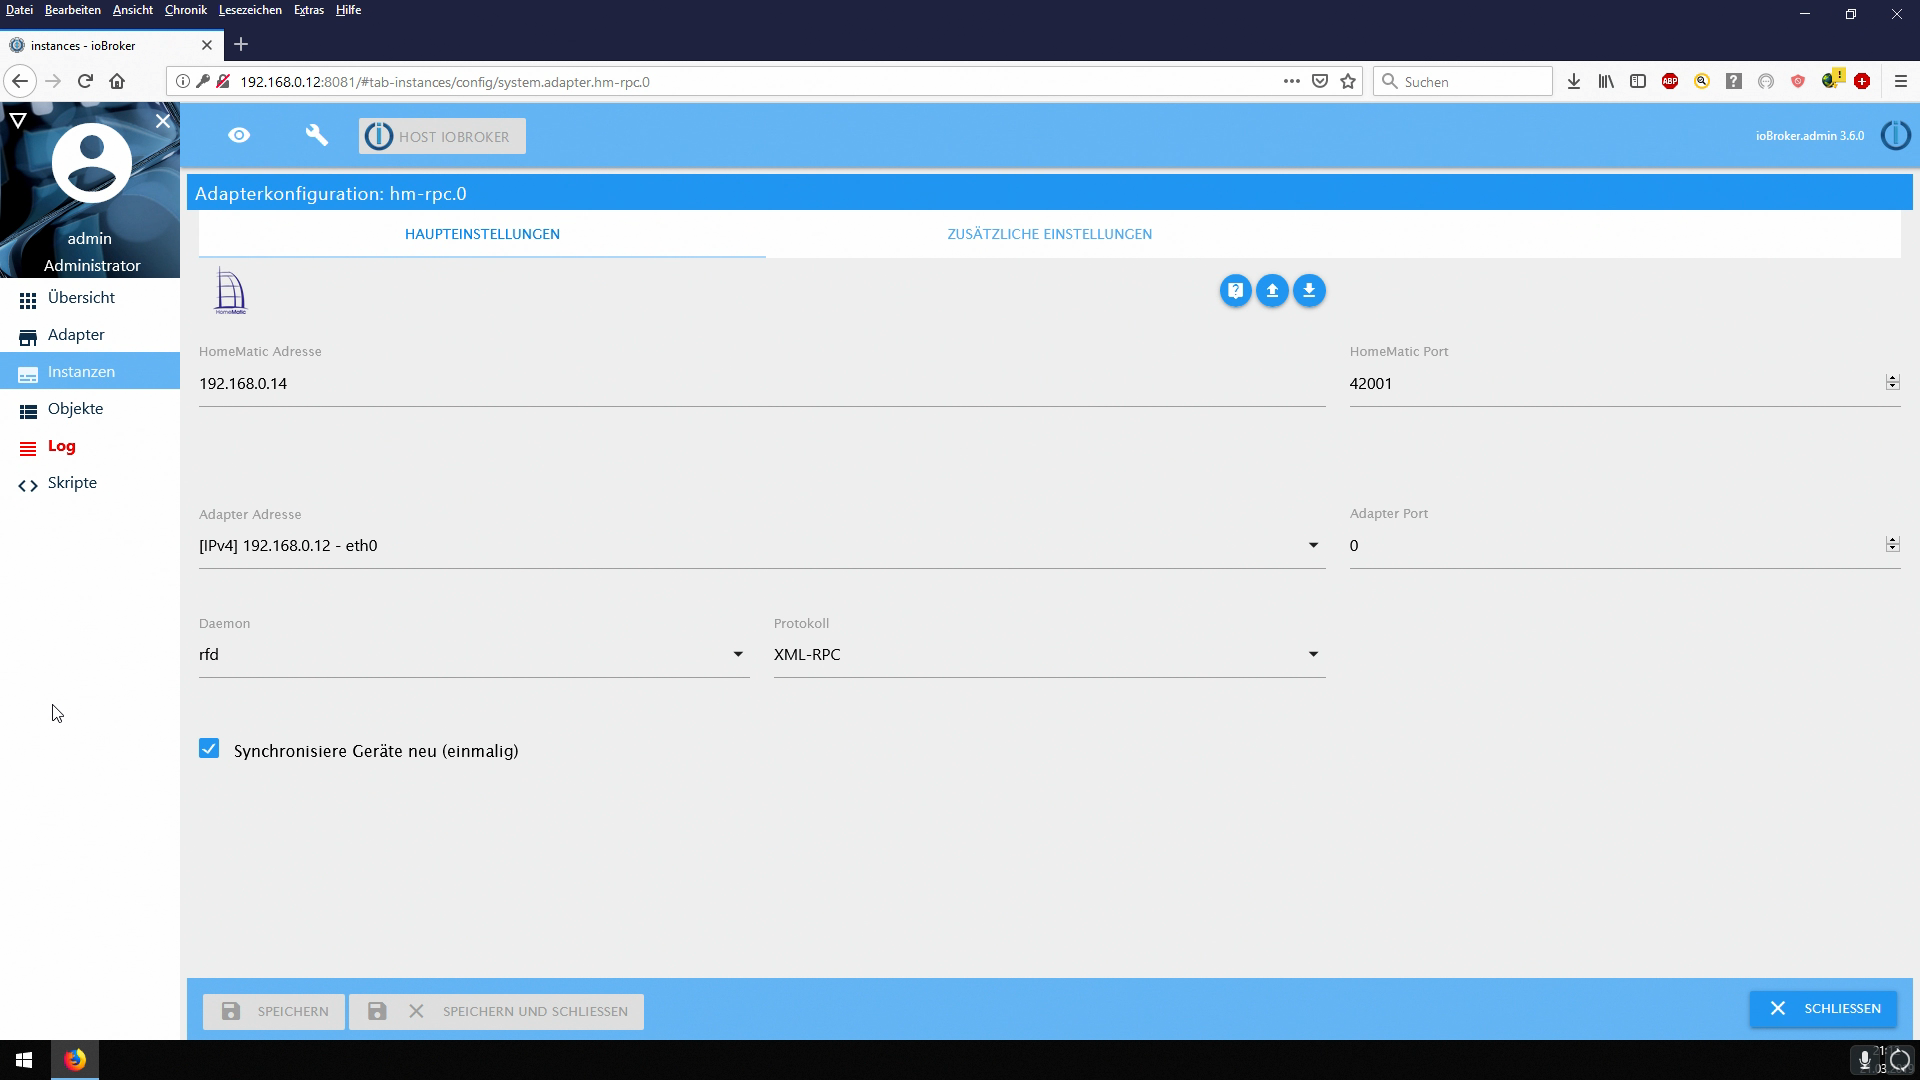Open the Daemon rfd dropdown
The image size is (1920, 1080).
point(738,655)
